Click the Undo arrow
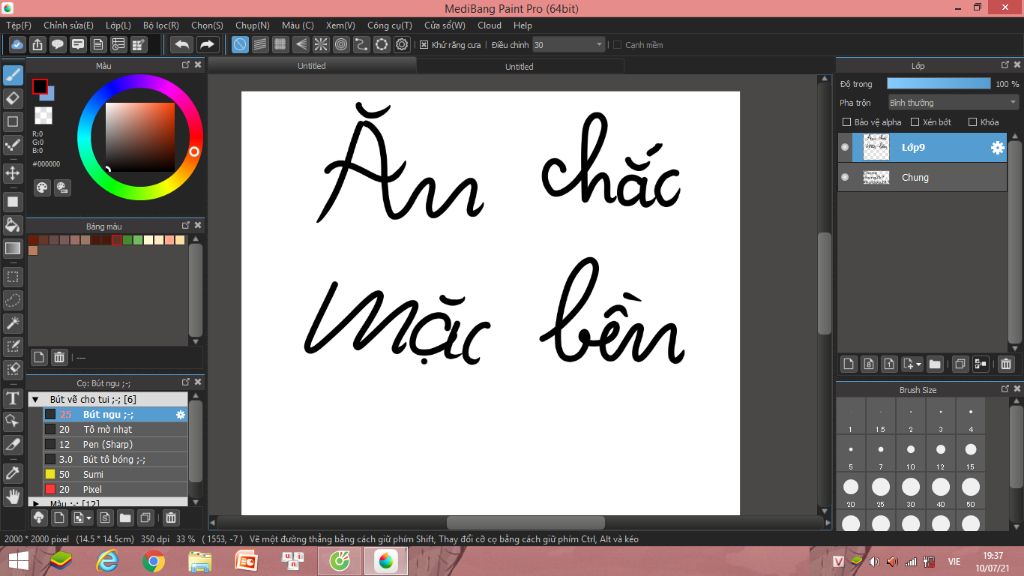1024x576 pixels. pos(182,44)
